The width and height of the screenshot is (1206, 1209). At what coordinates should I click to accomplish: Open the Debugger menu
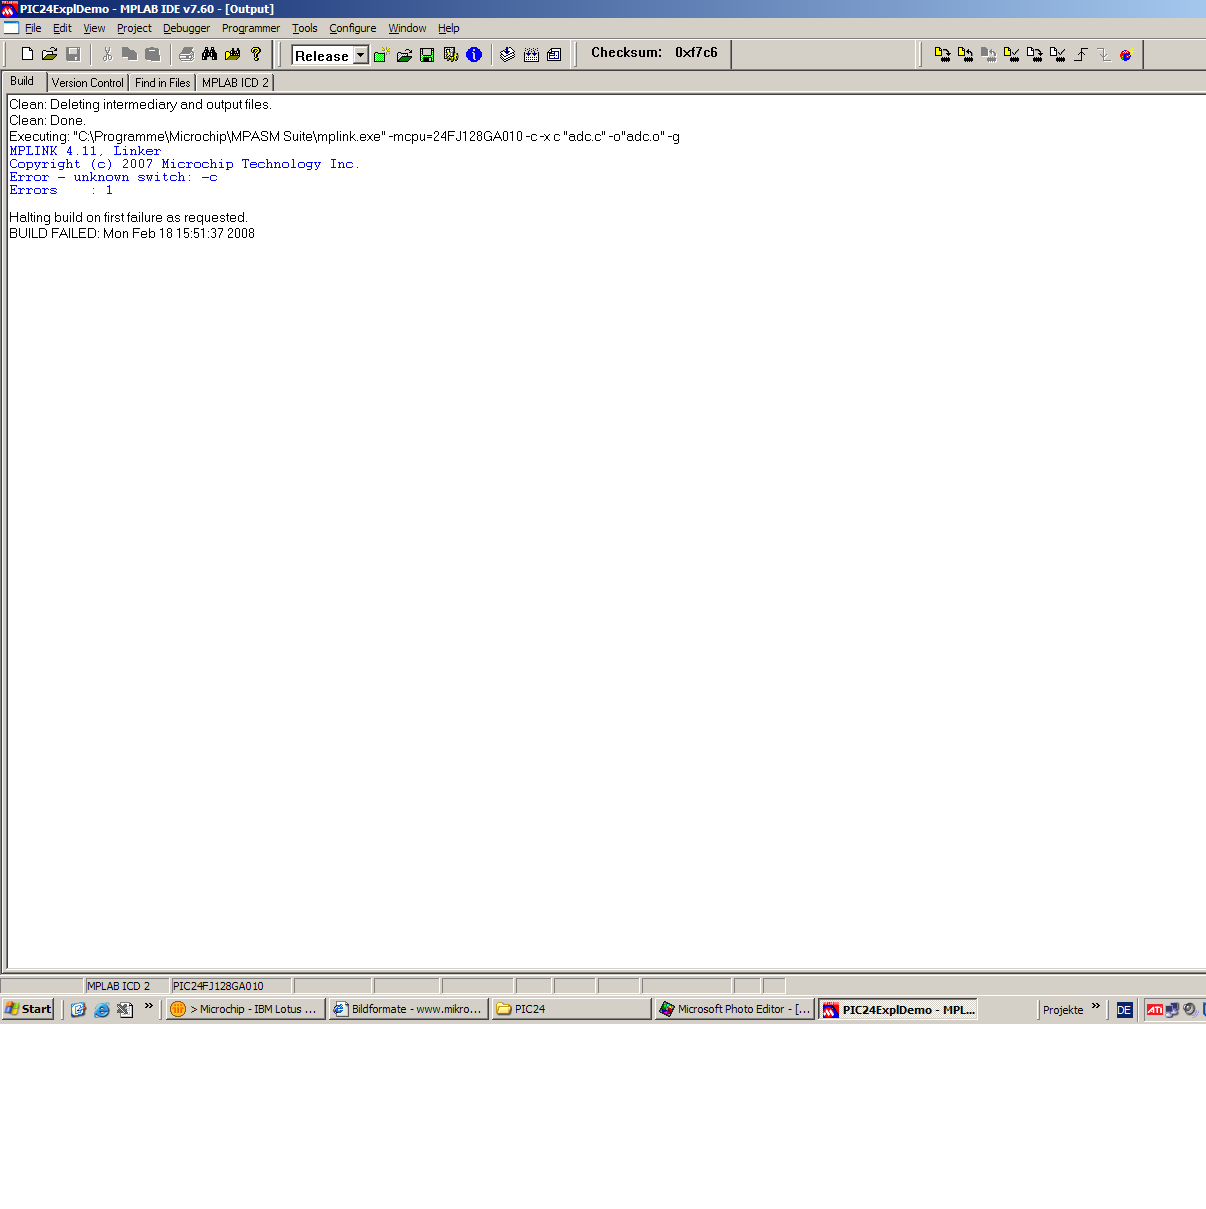click(187, 28)
